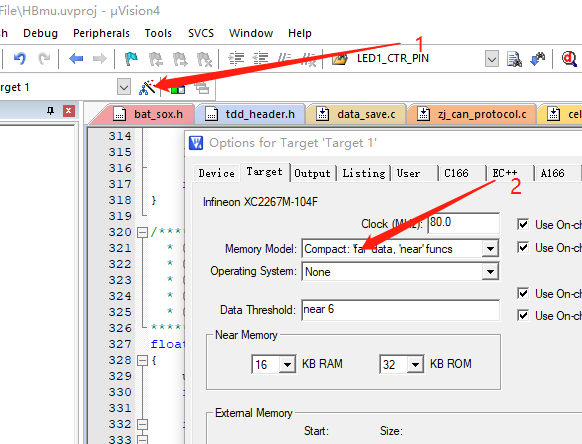Collapse code block at line 328
582x444 pixels.
pyautogui.click(x=142, y=360)
